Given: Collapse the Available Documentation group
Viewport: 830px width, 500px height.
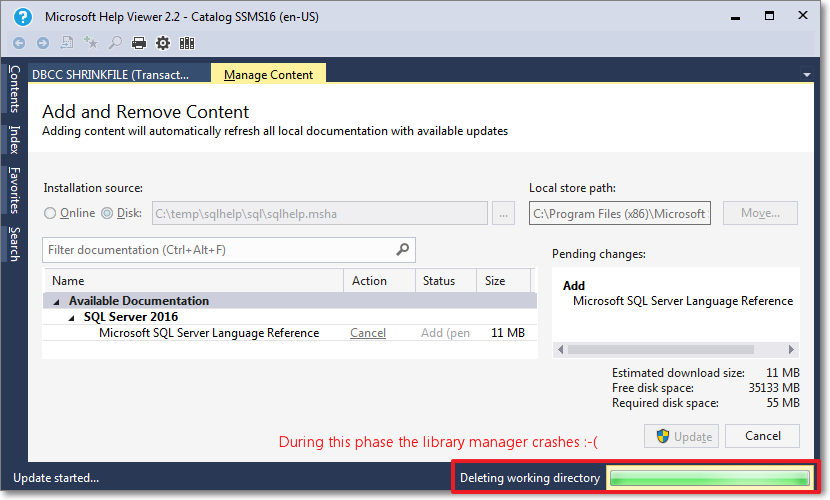Looking at the screenshot, I should (56, 302).
